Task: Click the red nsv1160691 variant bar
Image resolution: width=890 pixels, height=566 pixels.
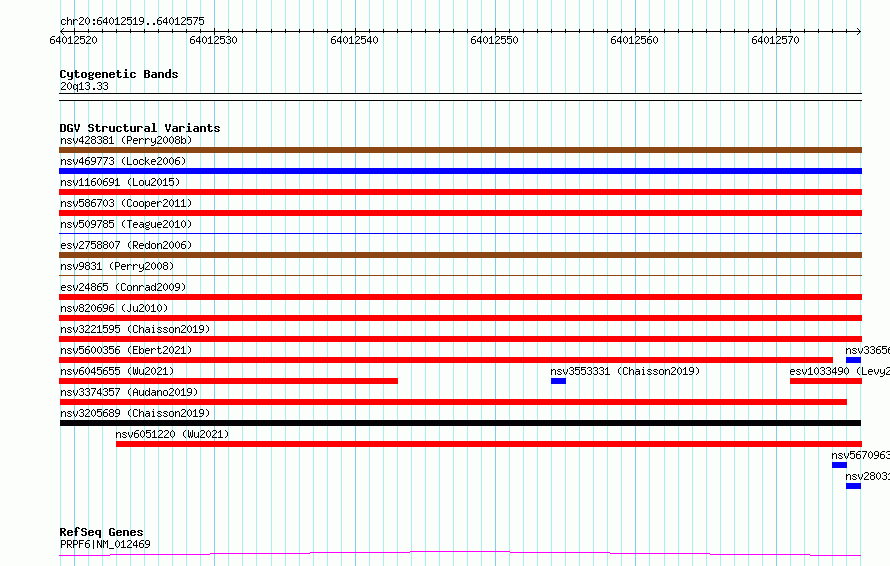Action: 460,192
